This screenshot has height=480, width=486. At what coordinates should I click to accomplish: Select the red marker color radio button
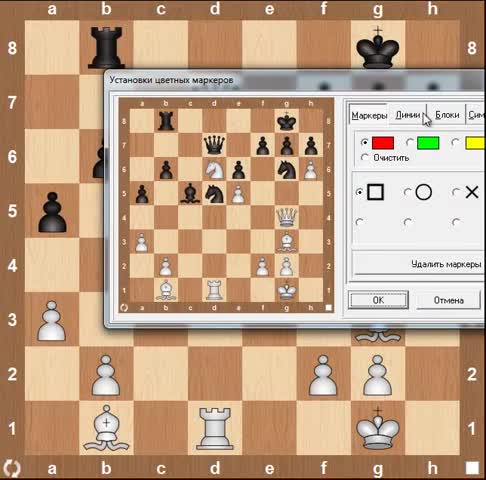coord(364,143)
